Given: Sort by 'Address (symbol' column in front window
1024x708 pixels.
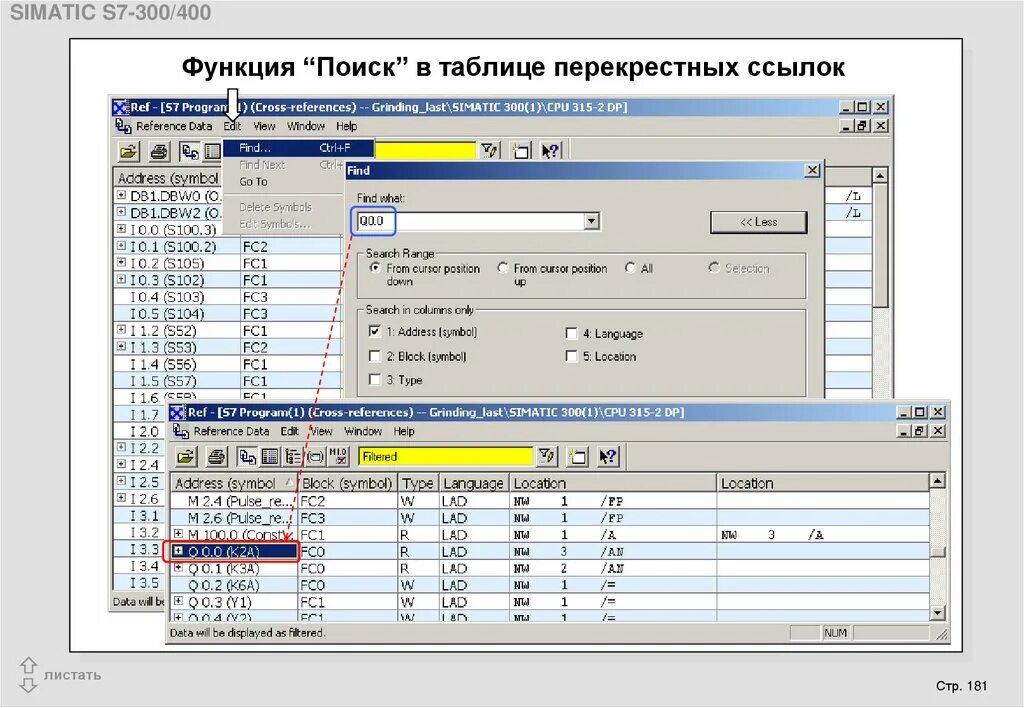Looking at the screenshot, I should coord(234,483).
